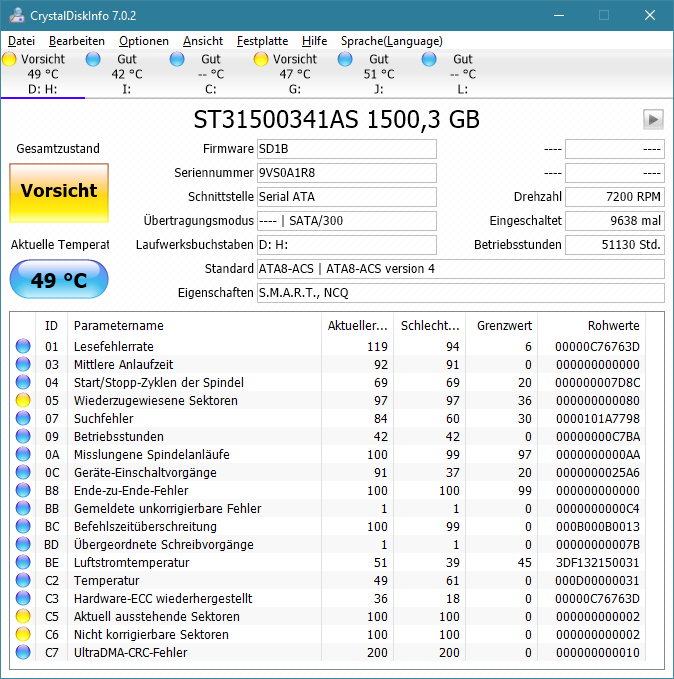Screen dimensions: 674x679
Task: Switch to the J: disk tab
Action: [x=379, y=74]
